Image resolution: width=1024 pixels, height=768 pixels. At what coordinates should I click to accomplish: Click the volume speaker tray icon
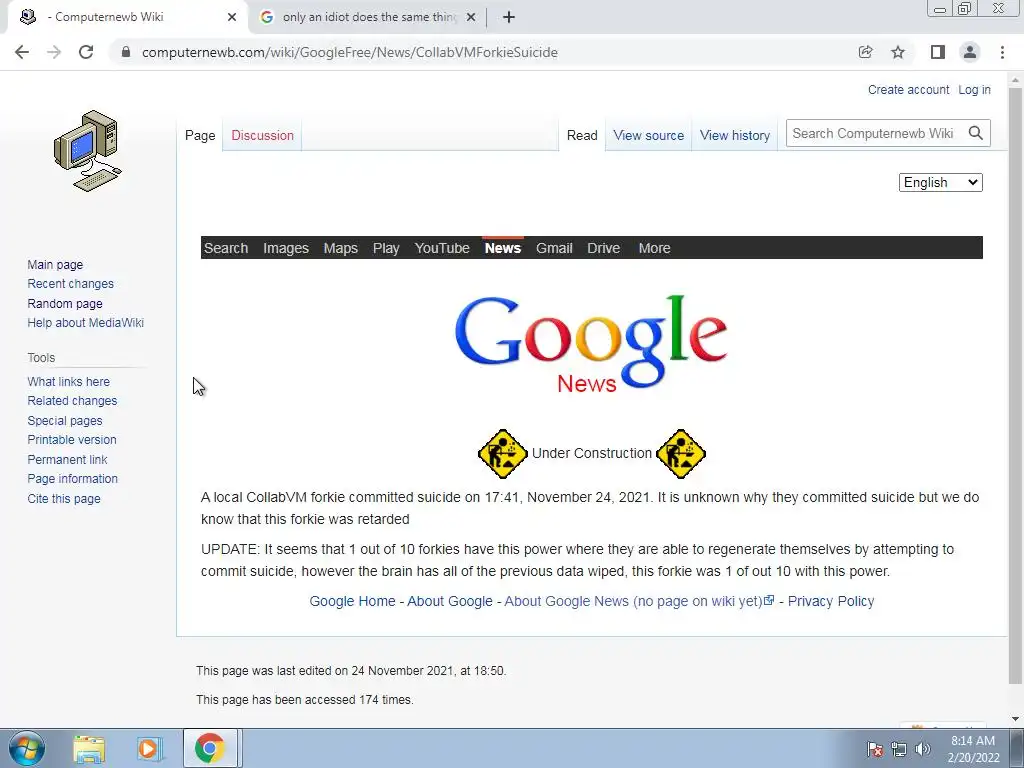(x=922, y=749)
